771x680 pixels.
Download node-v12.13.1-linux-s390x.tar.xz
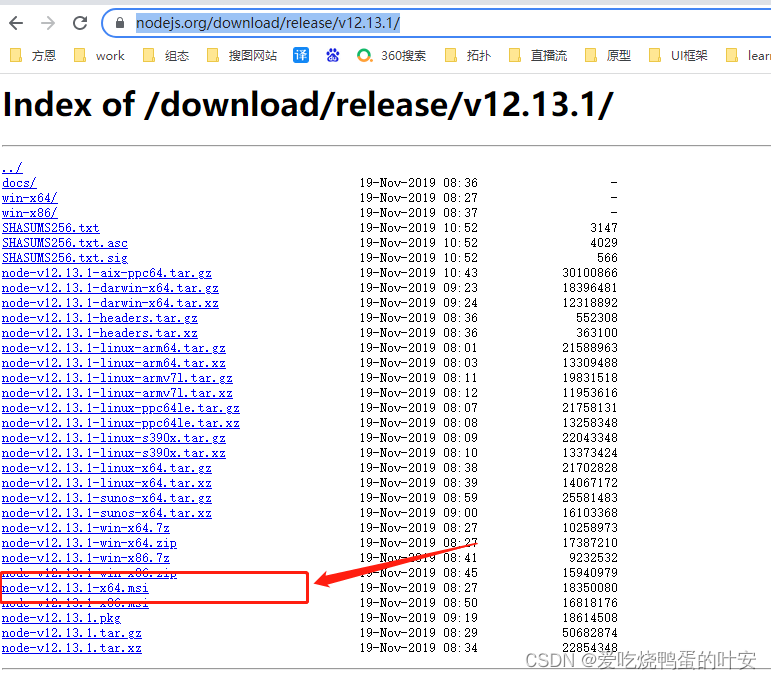point(114,453)
